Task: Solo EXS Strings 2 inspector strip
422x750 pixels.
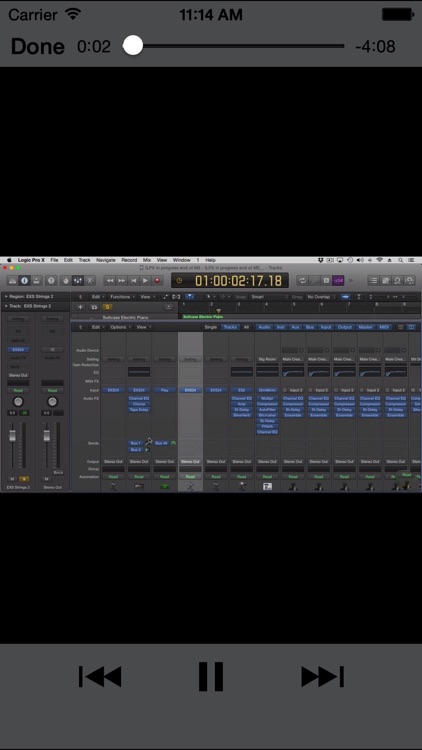Action: (23, 479)
